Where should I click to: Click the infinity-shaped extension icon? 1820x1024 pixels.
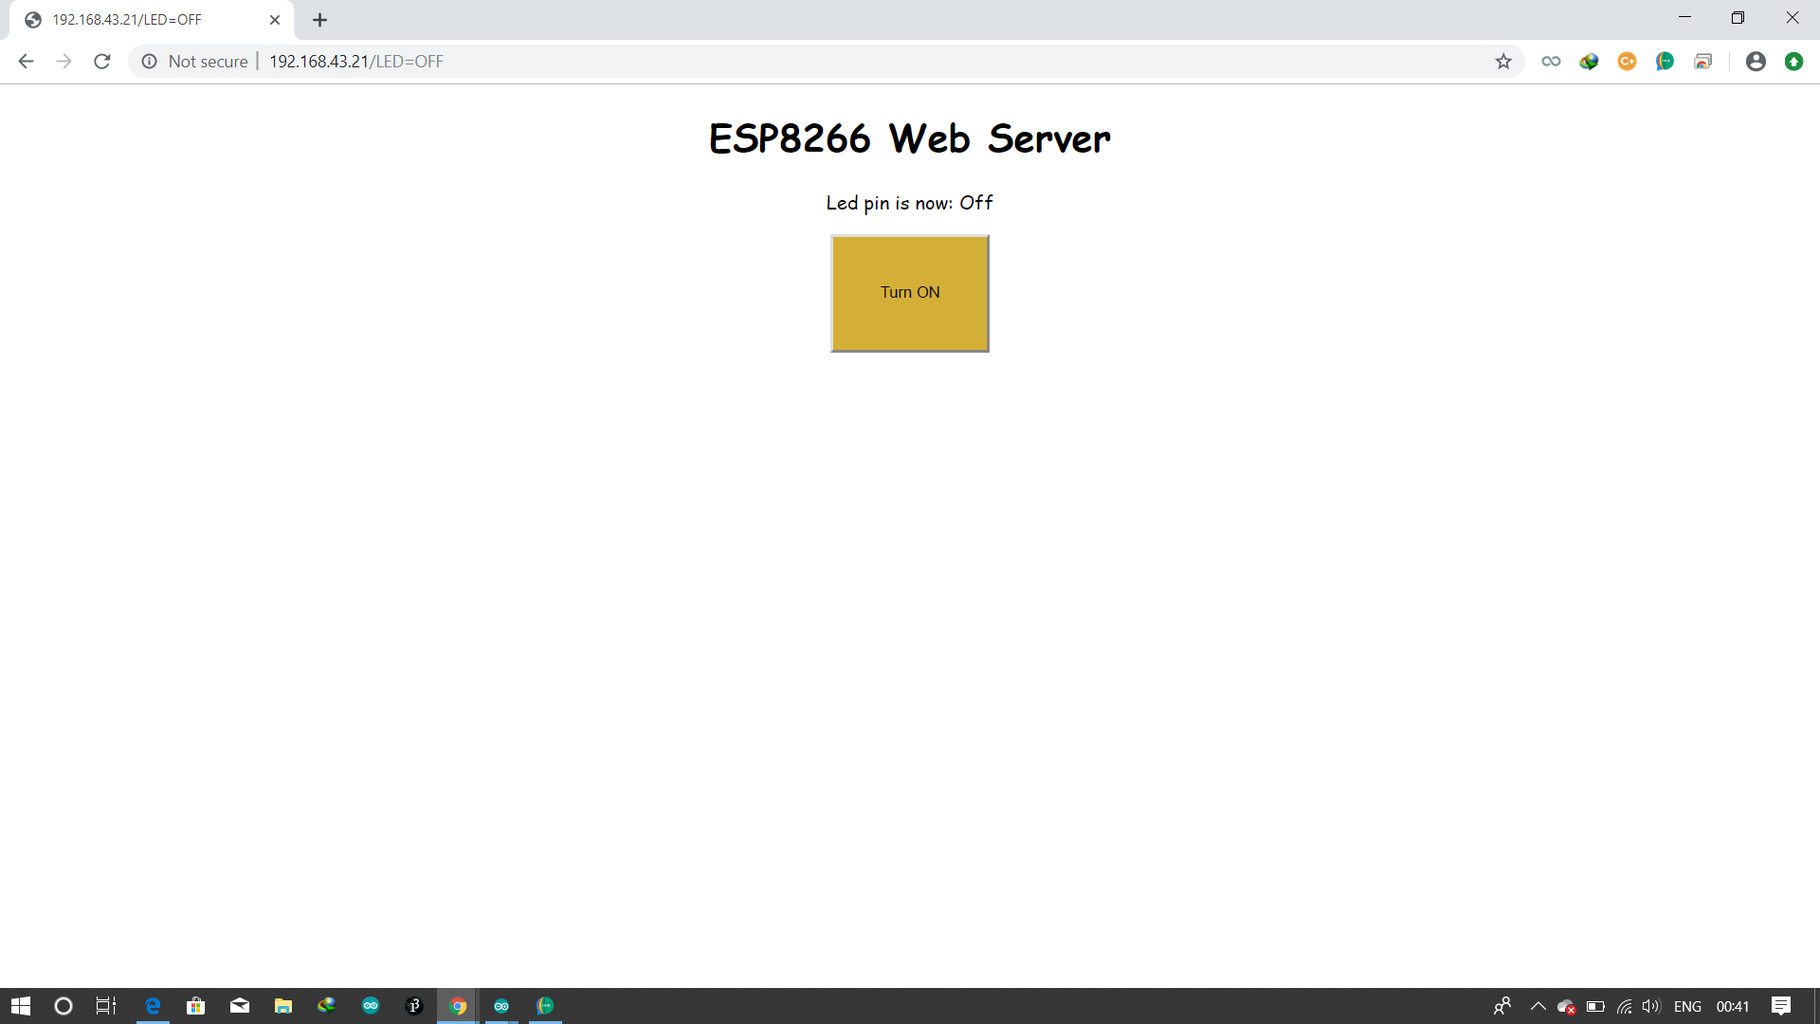pyautogui.click(x=1550, y=61)
